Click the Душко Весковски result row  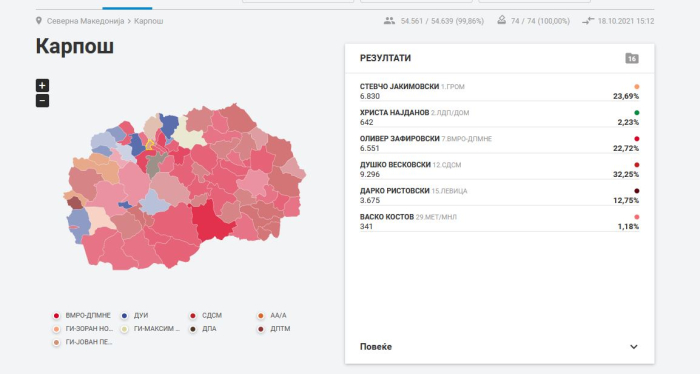click(x=499, y=170)
